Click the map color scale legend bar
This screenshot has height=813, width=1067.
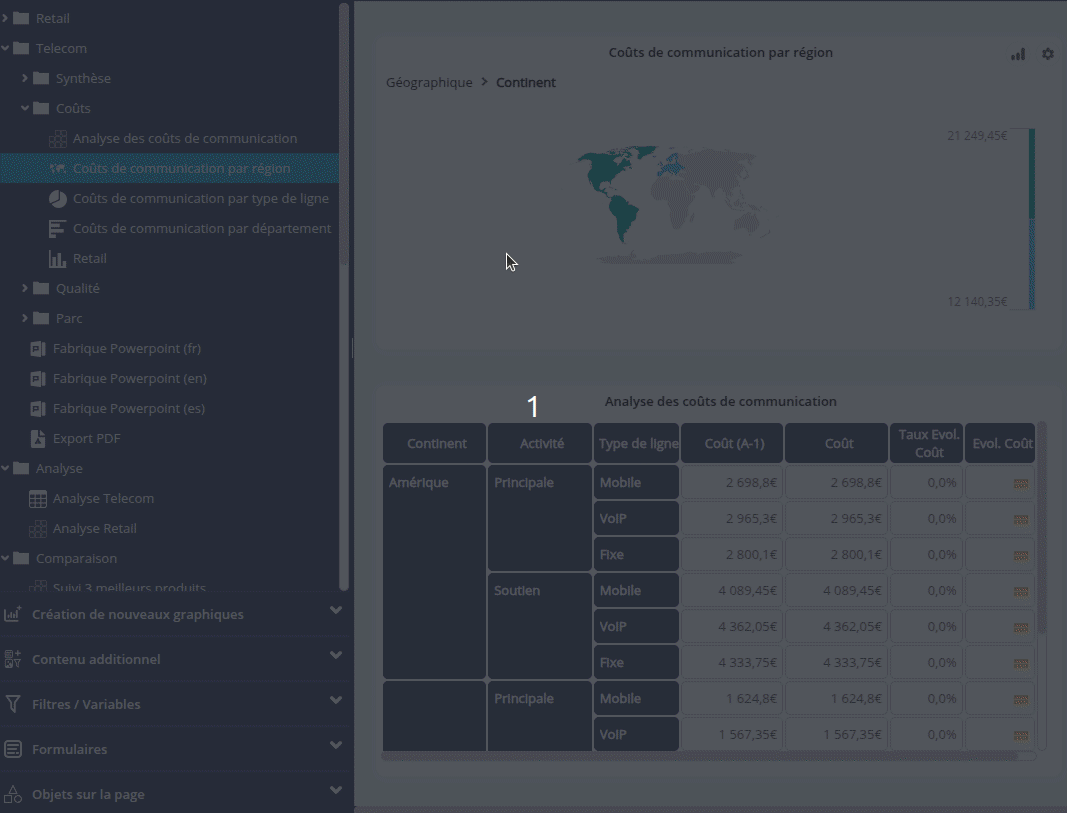click(1031, 218)
